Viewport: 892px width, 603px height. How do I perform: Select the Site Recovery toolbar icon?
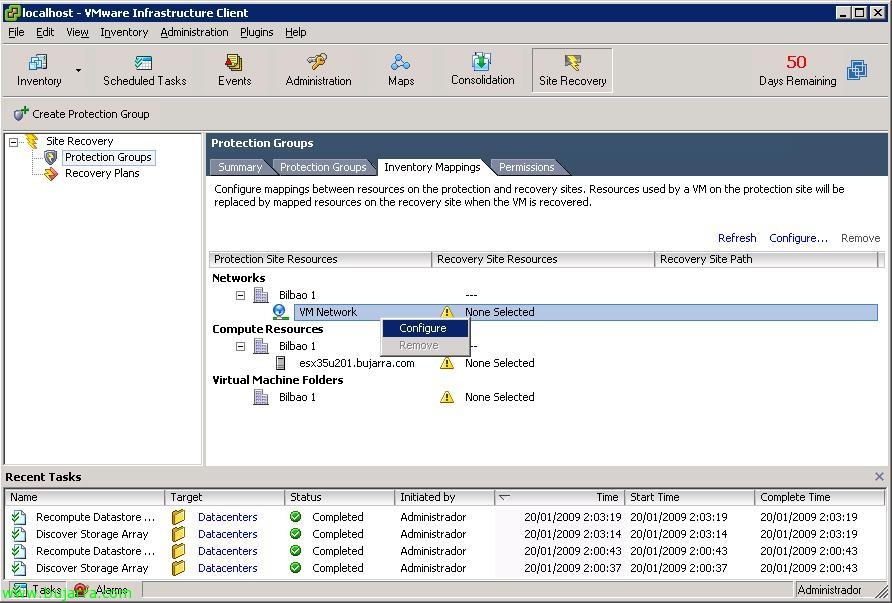click(572, 71)
